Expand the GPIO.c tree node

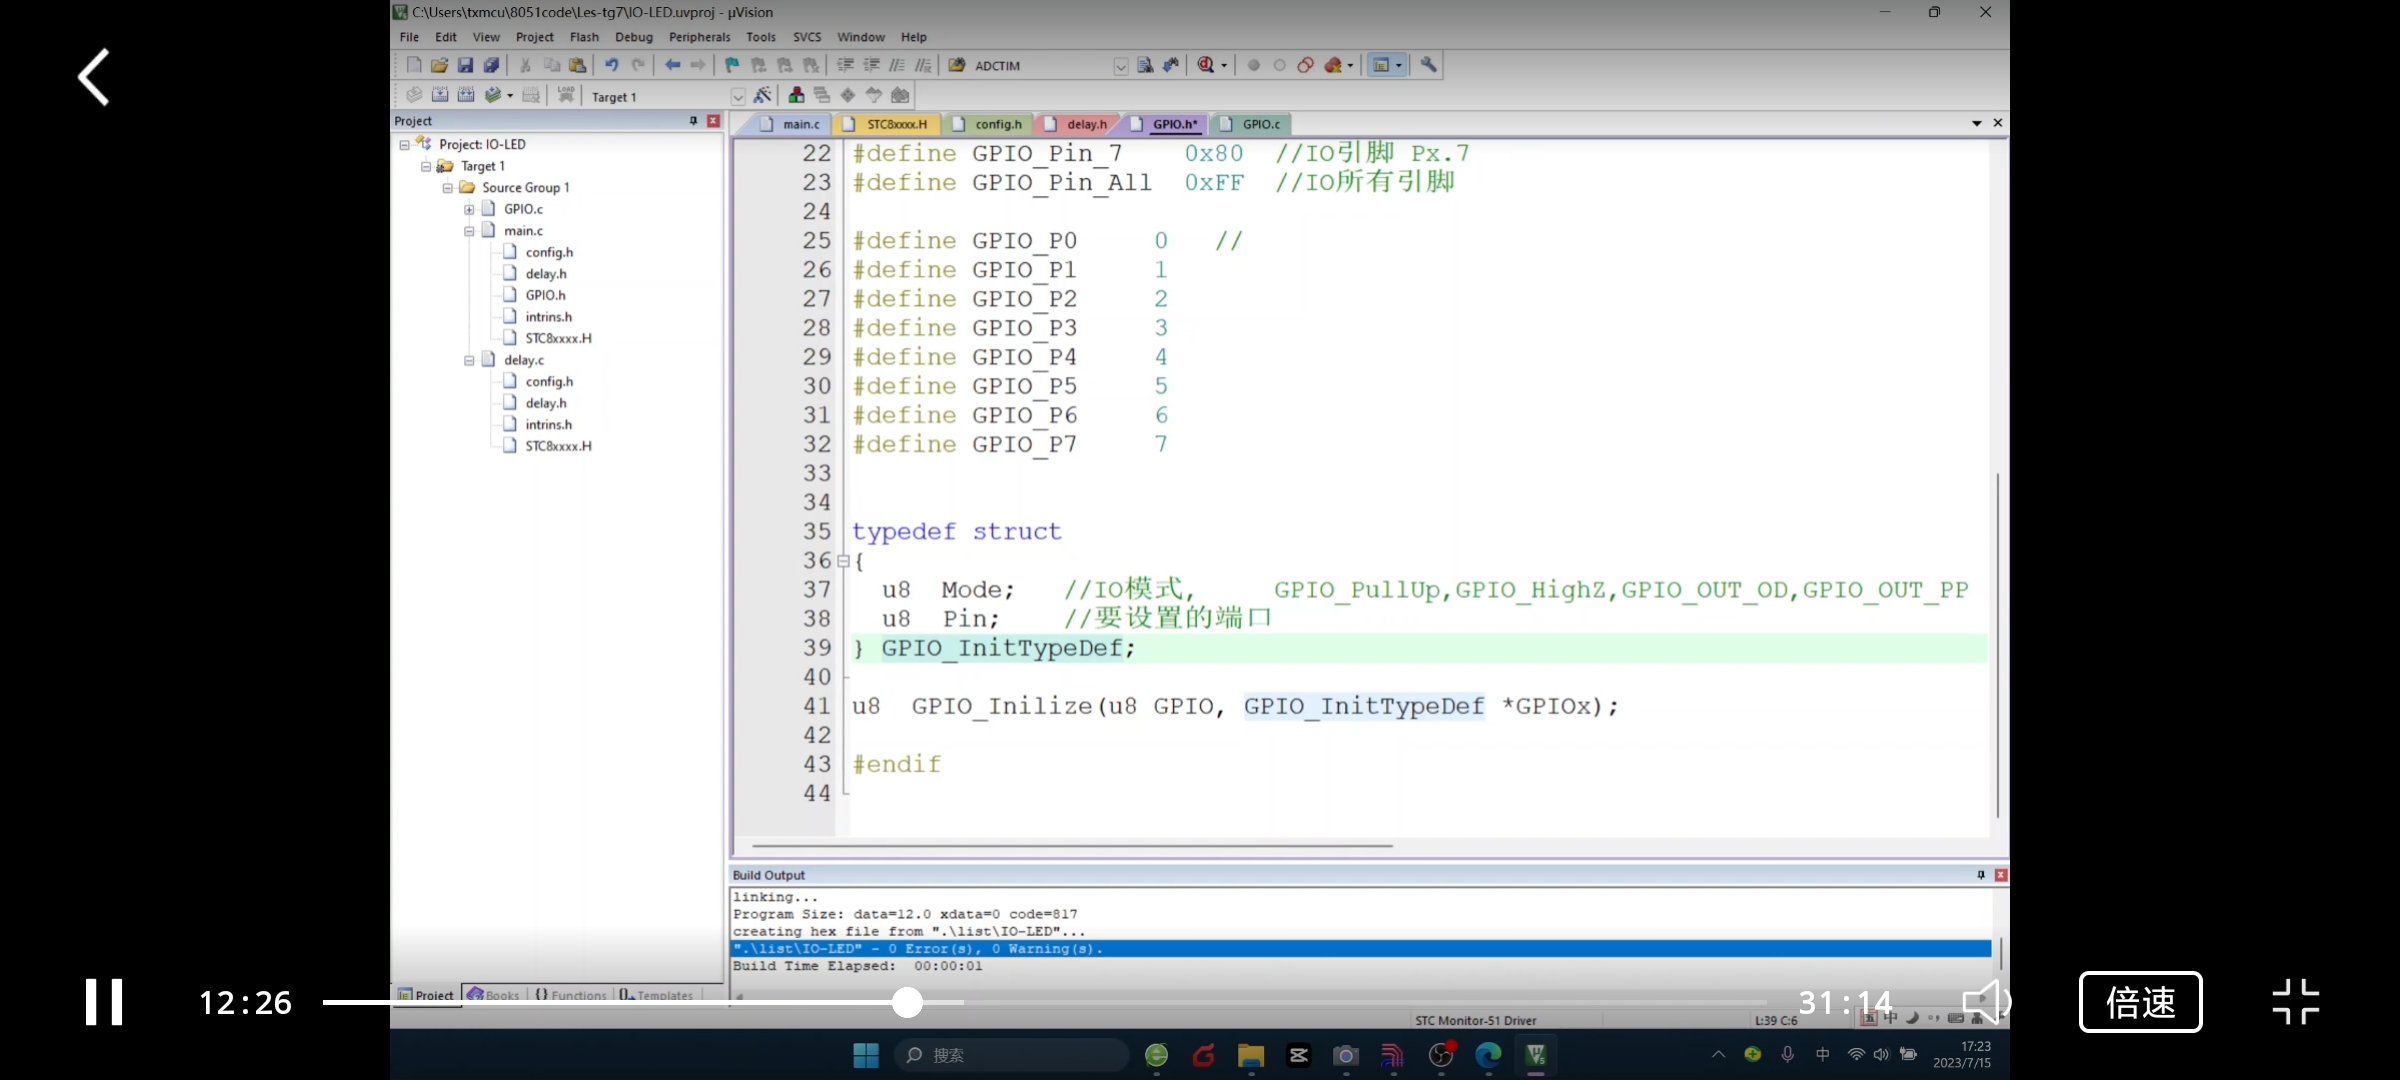tap(469, 210)
